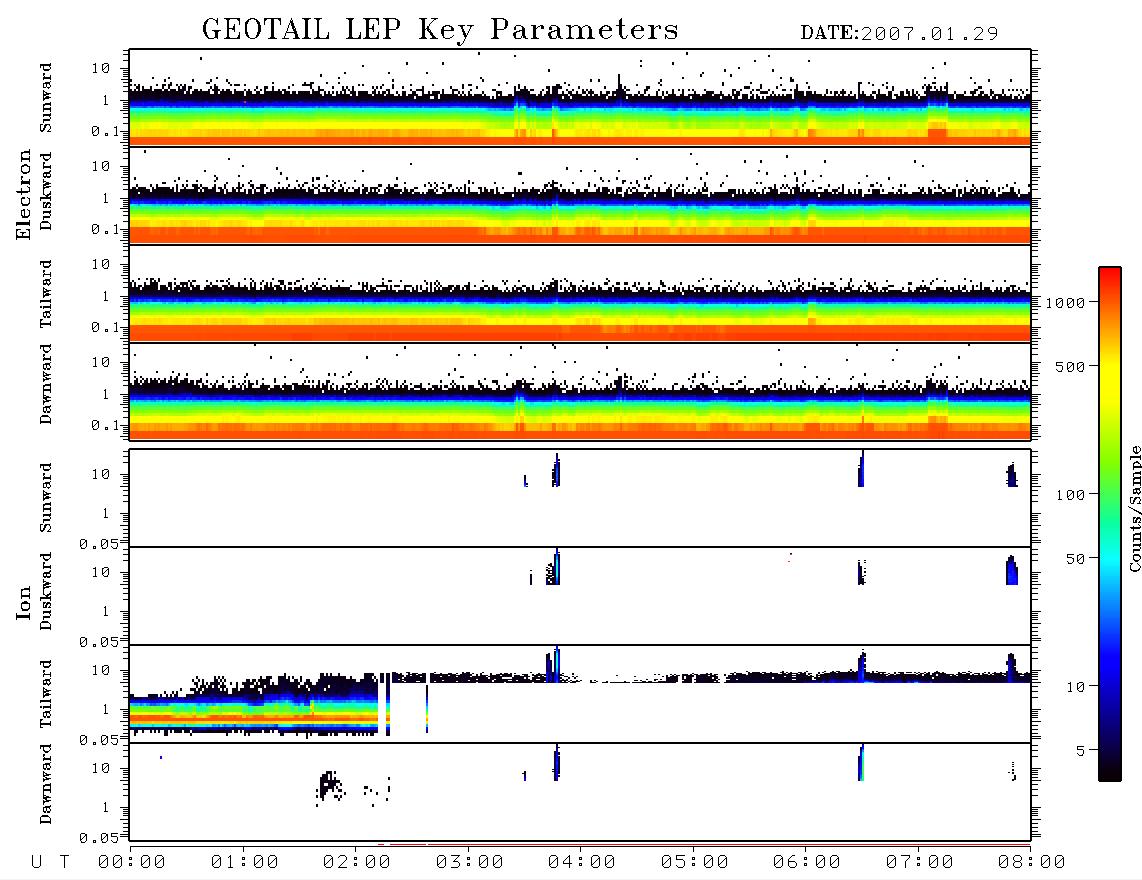This screenshot has width=1142, height=880.
Task: Click the '0.05' tick label of Ion Tailward panel
Action: point(98,739)
